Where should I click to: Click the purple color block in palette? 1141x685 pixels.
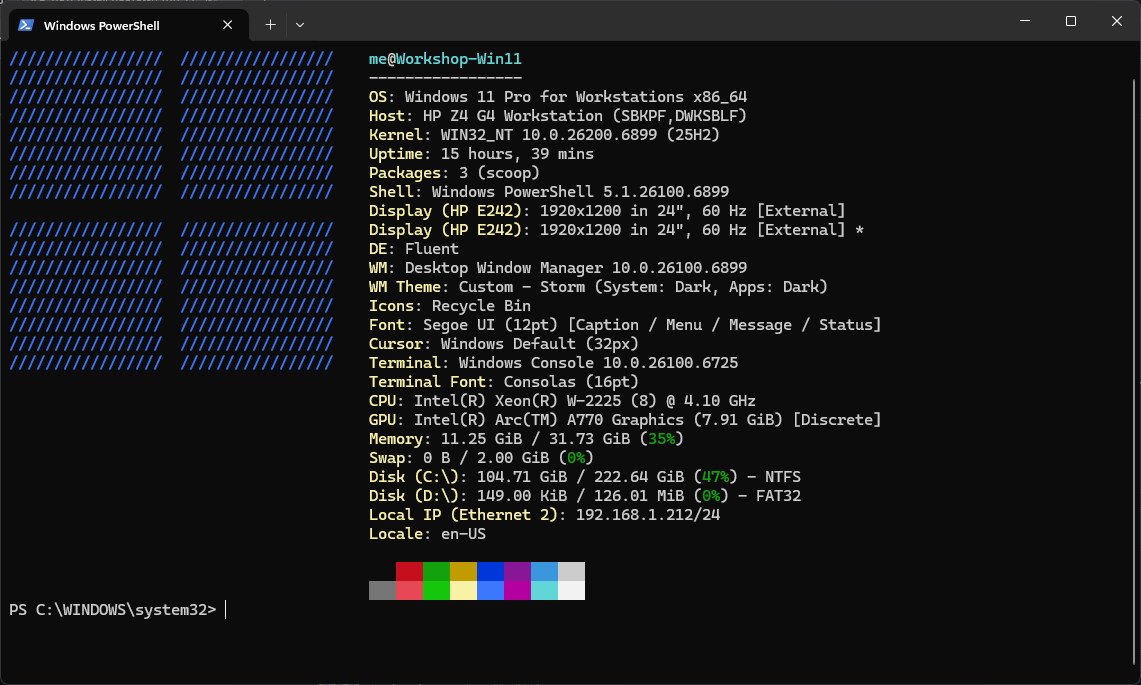[x=517, y=571]
